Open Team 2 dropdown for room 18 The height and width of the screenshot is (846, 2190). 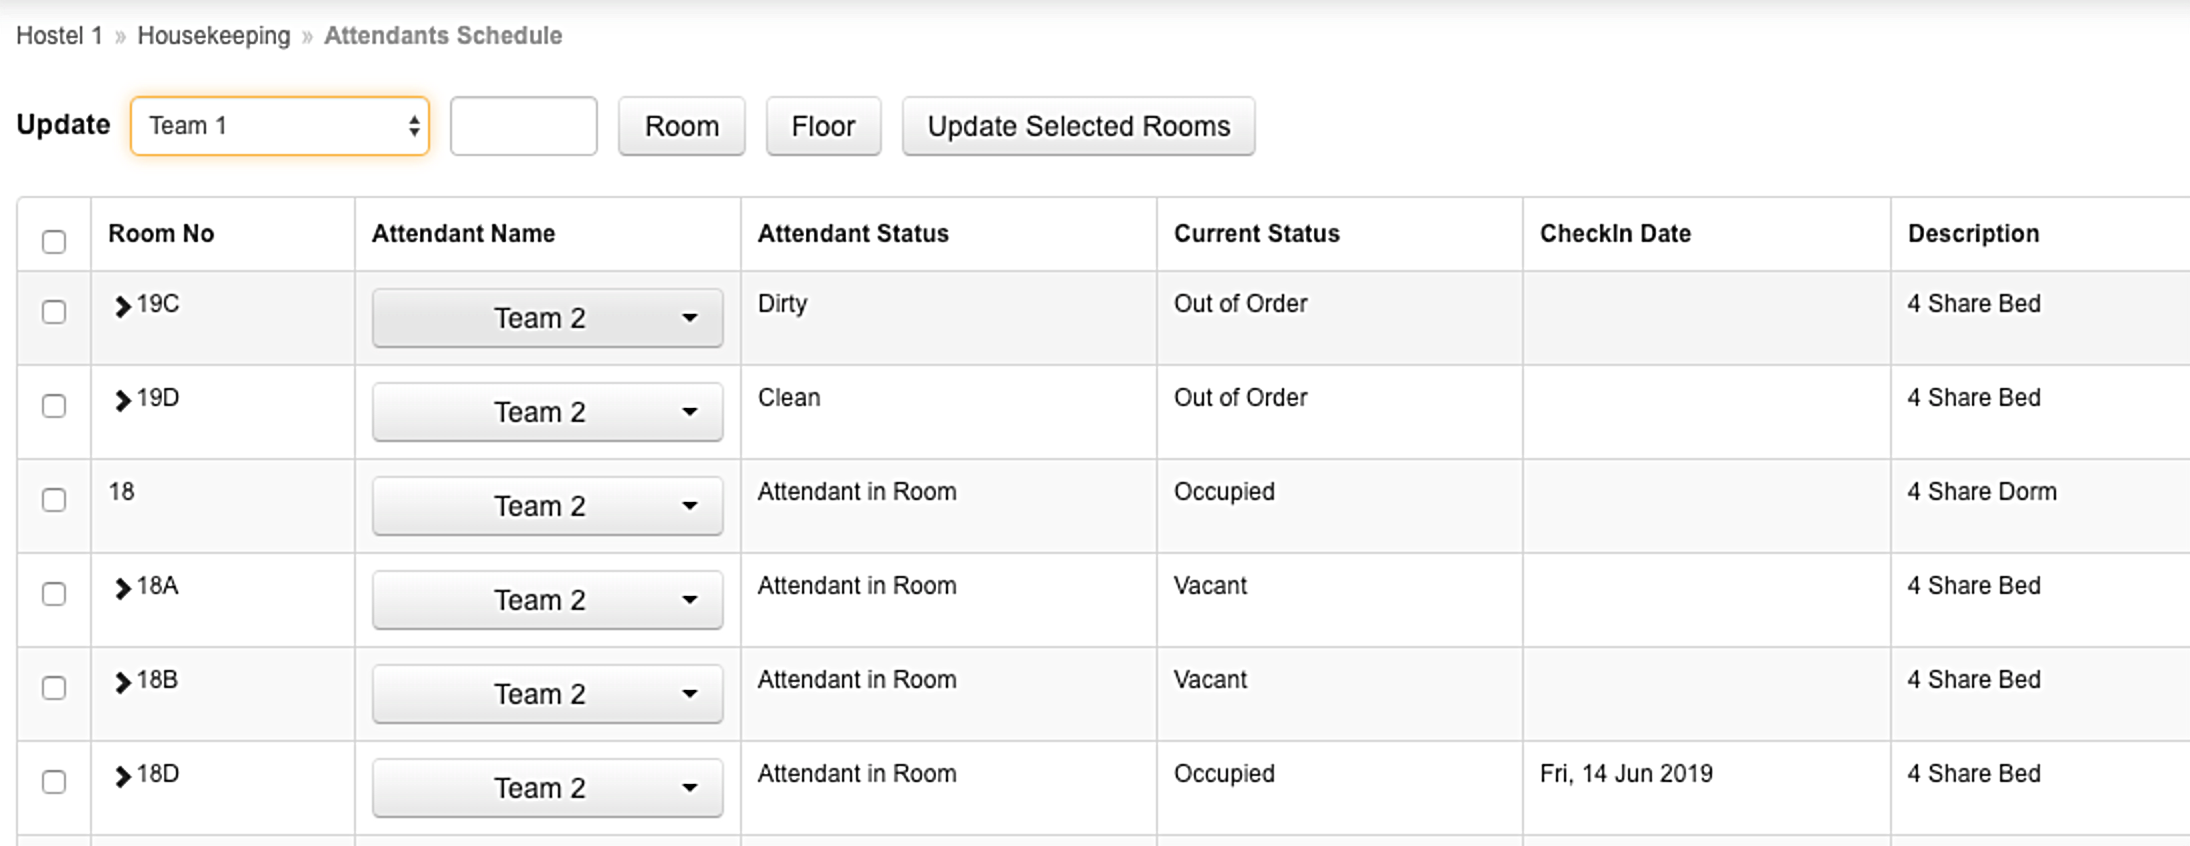tap(547, 506)
